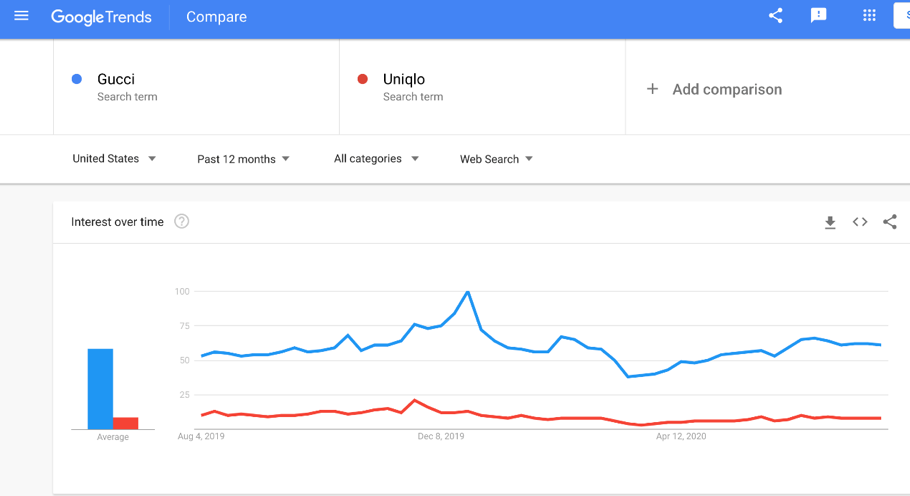Click the blue Gucci average bar
Screen dimensions: 910x496
(100, 389)
